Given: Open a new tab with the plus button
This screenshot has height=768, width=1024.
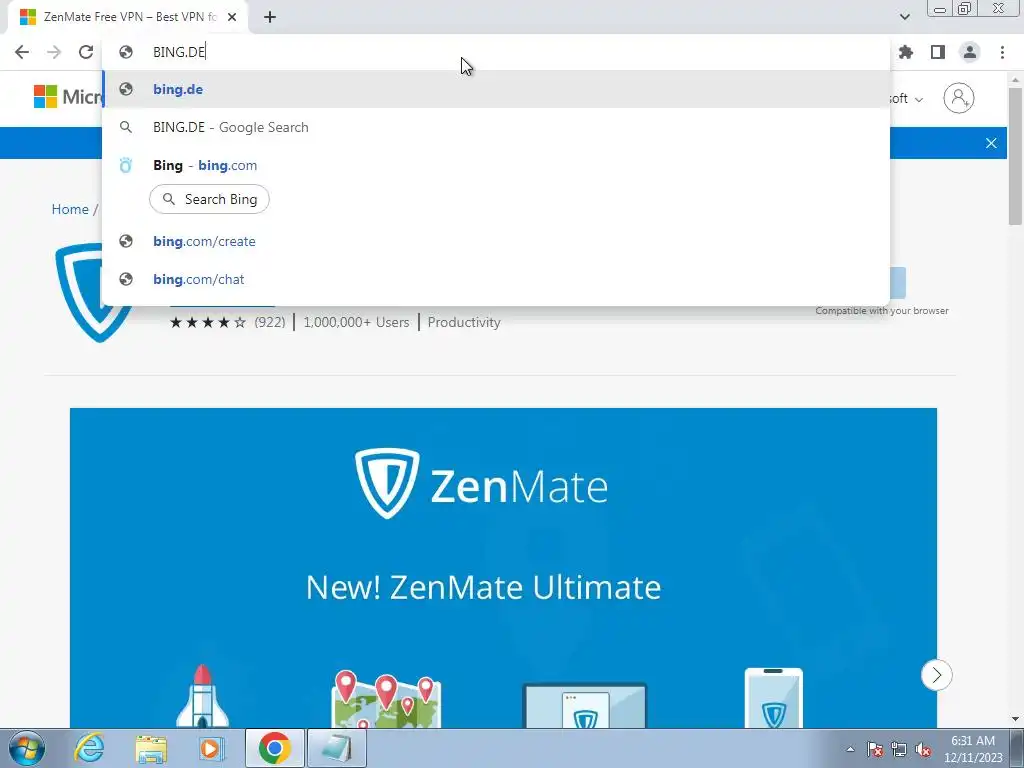Looking at the screenshot, I should [x=270, y=18].
